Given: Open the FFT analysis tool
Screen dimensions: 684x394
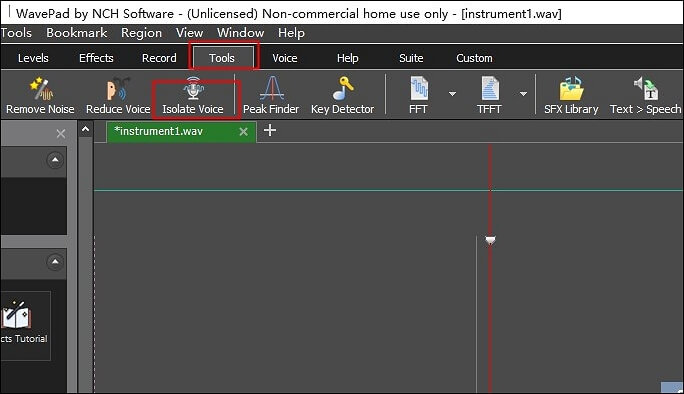Looking at the screenshot, I should click(x=418, y=96).
